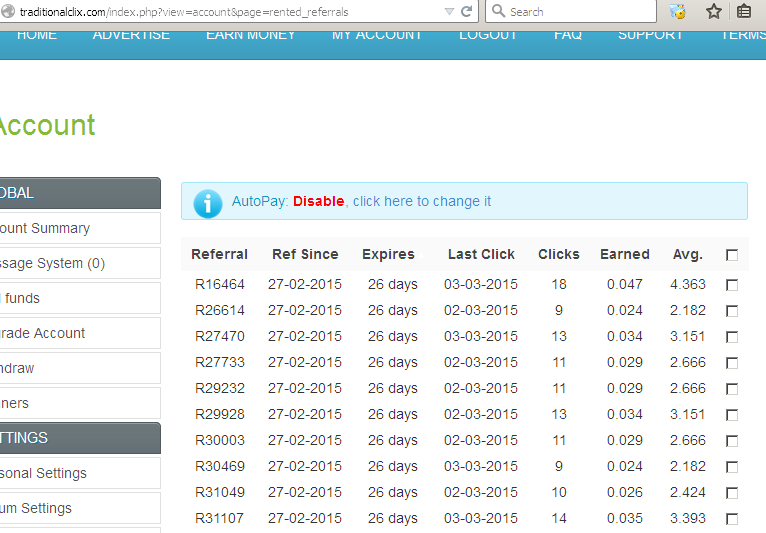Check the box for referral R27470

point(732,337)
